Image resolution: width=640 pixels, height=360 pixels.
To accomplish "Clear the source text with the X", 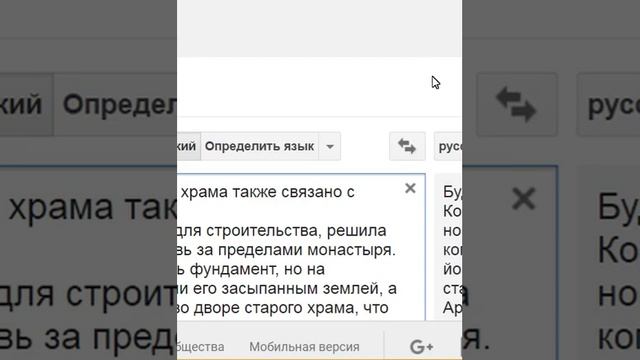I will (410, 188).
